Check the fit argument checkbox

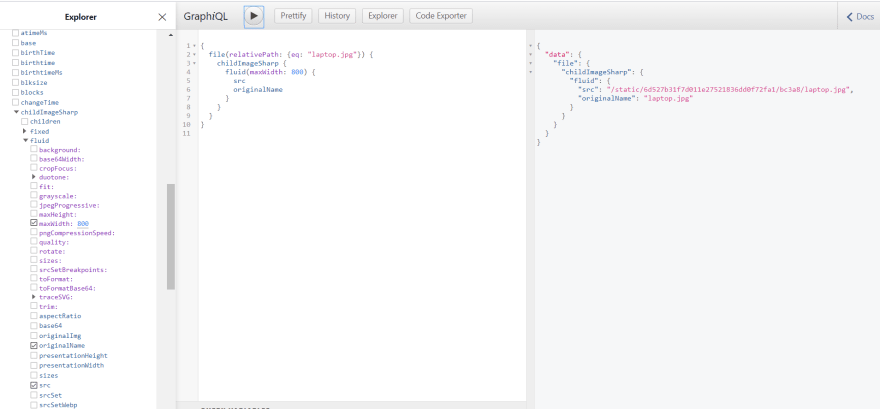34,186
